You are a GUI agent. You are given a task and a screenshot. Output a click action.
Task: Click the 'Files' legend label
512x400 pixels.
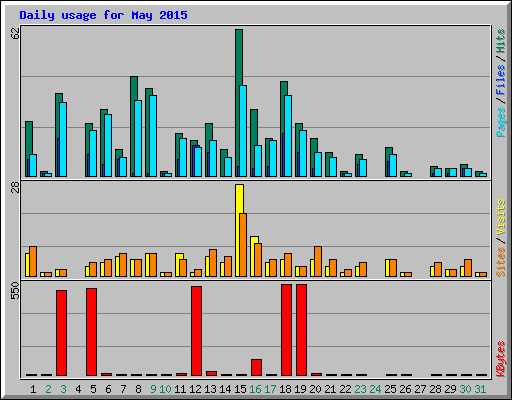(x=500, y=80)
